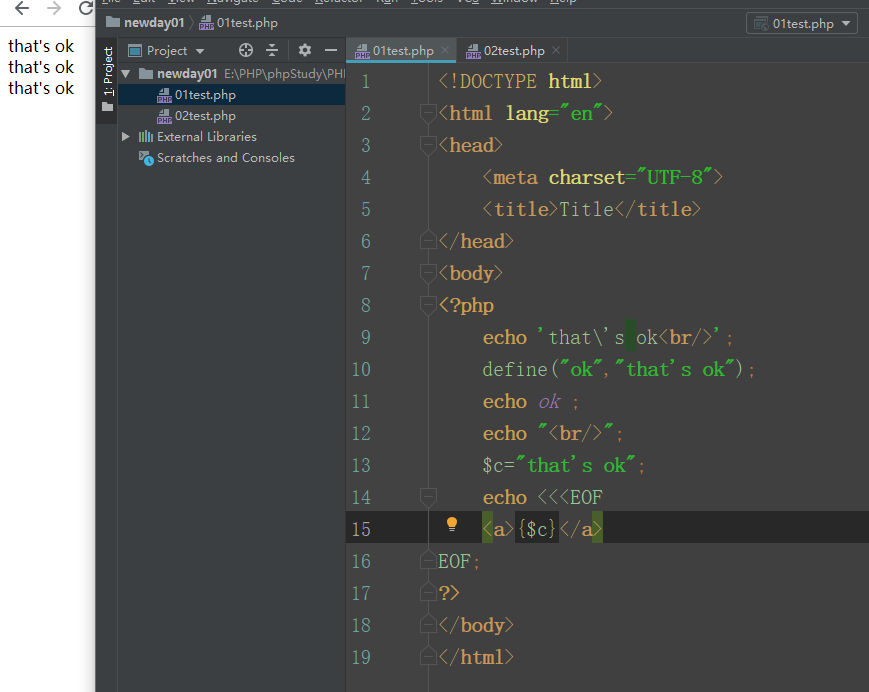Click the intention lightbulb on line 15

tap(452, 524)
